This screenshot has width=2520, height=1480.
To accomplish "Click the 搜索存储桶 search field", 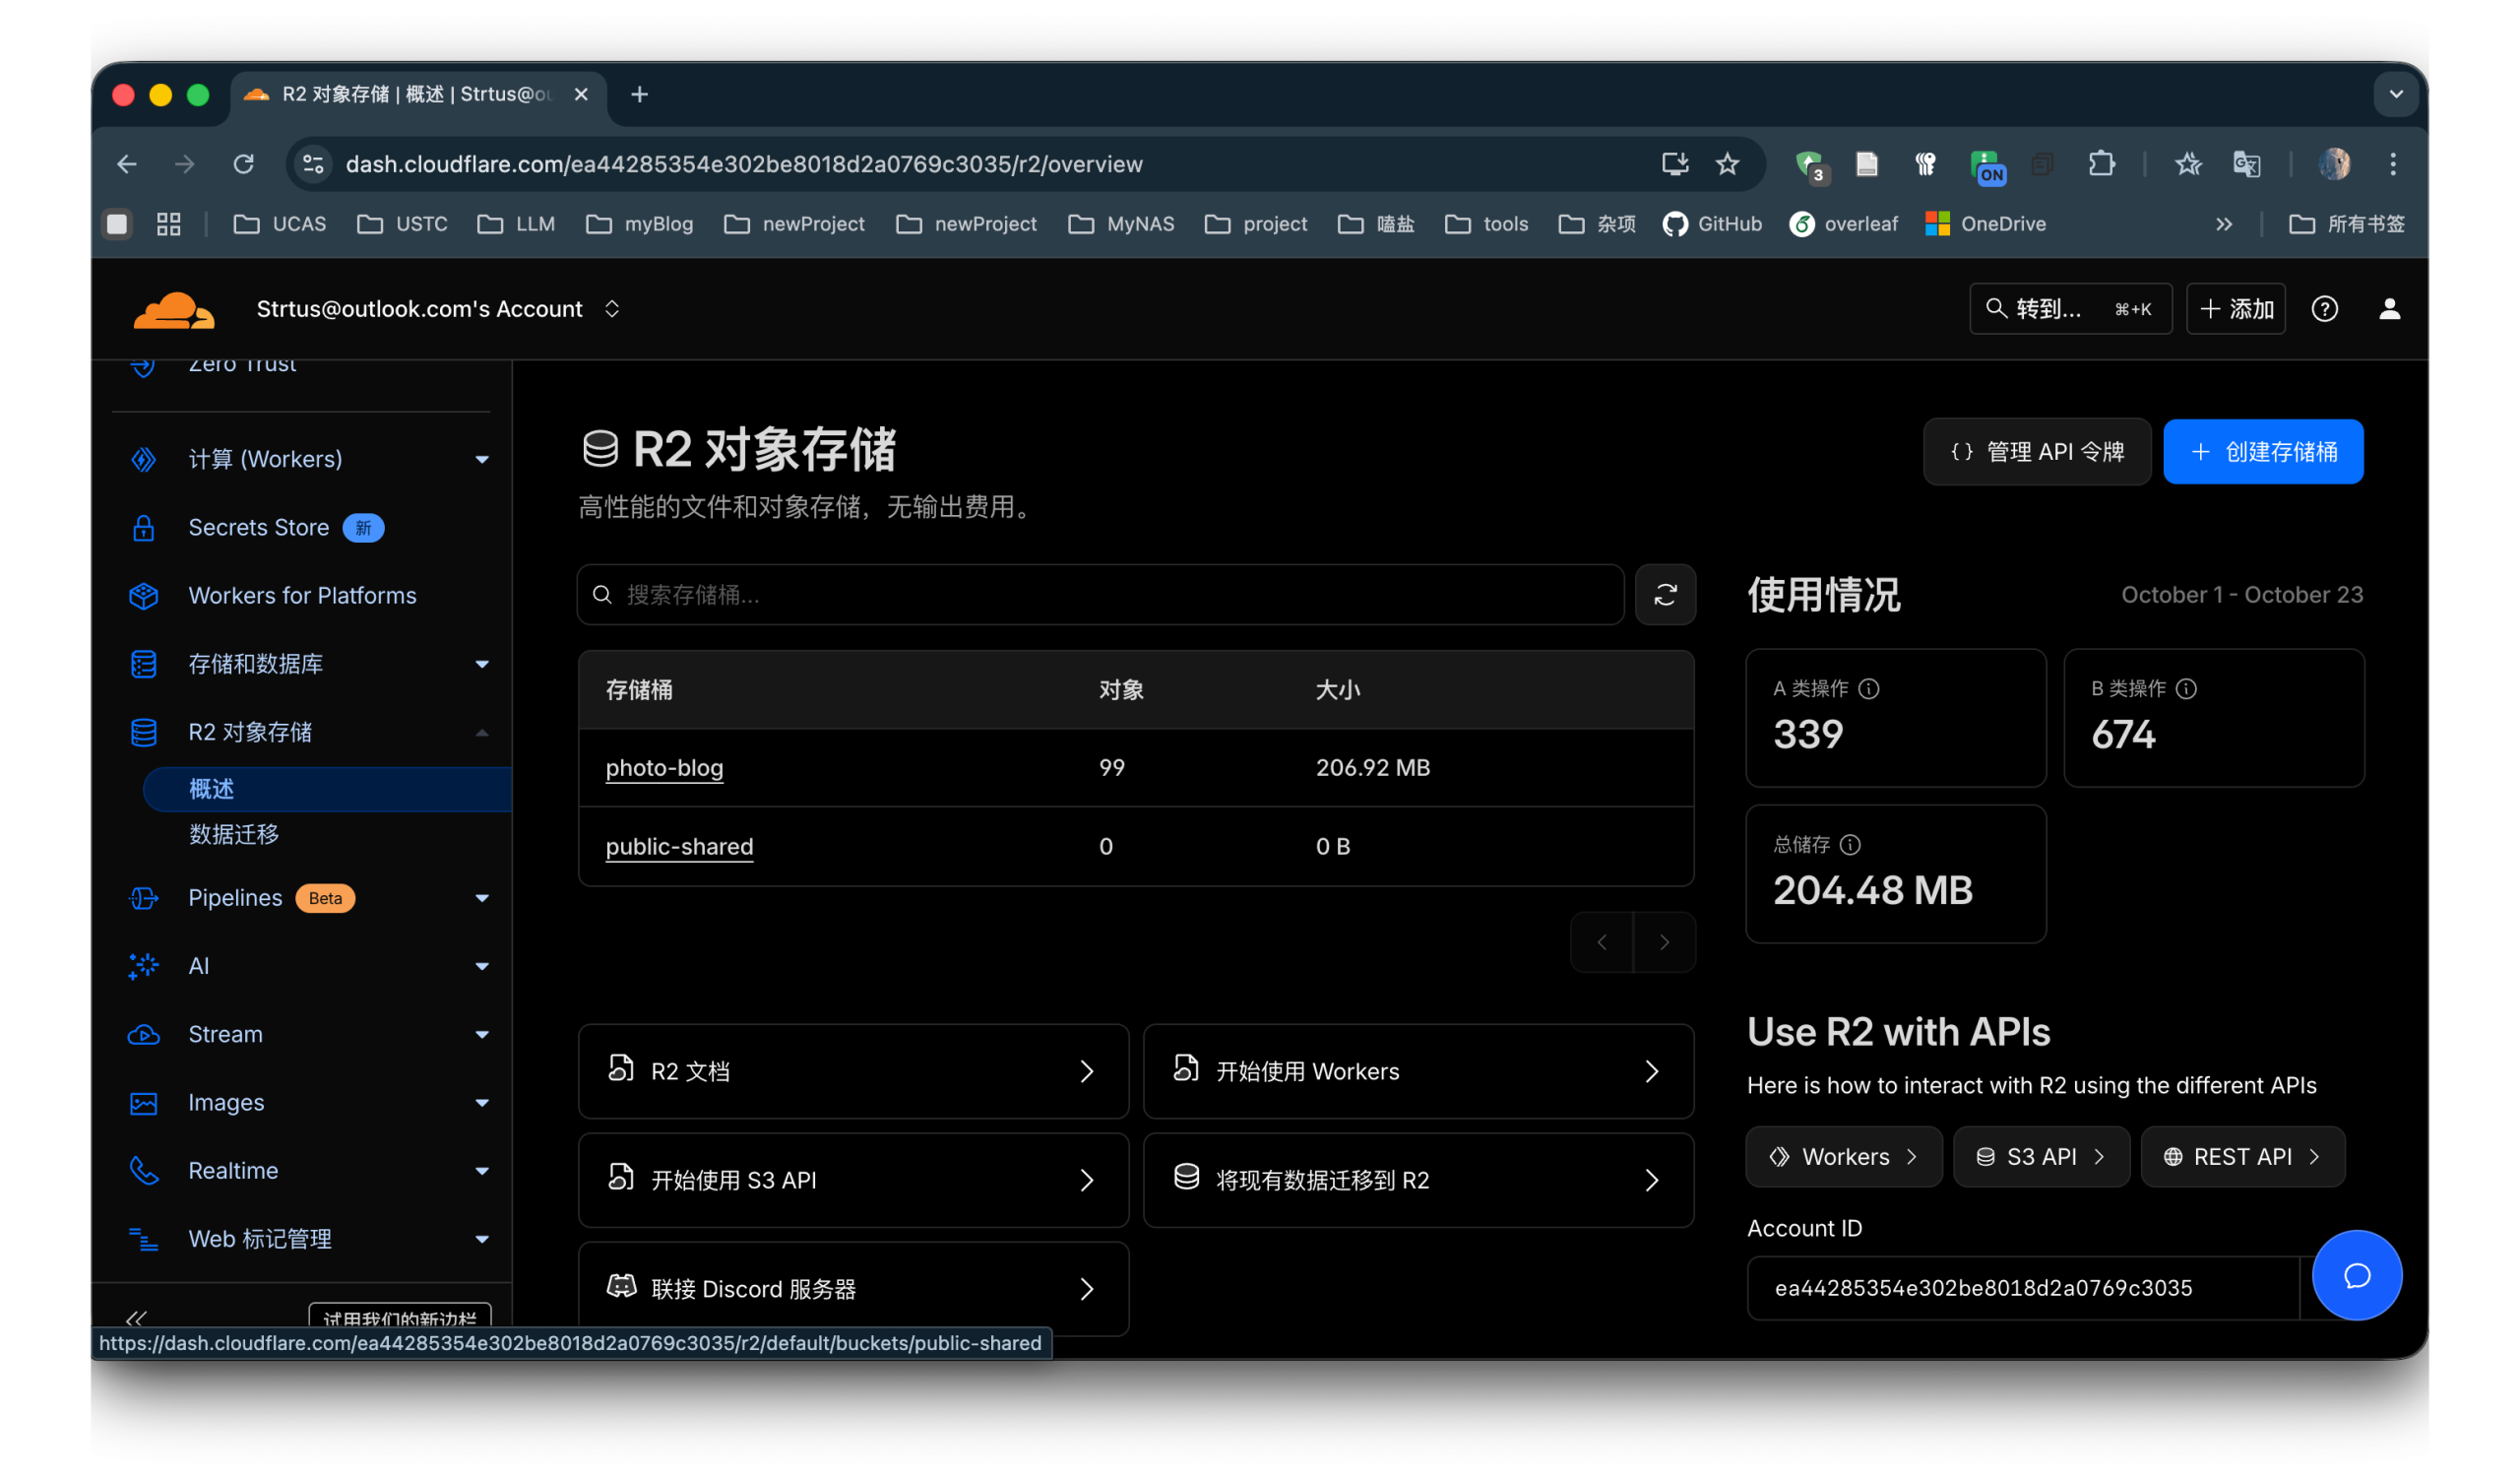I will (1100, 595).
